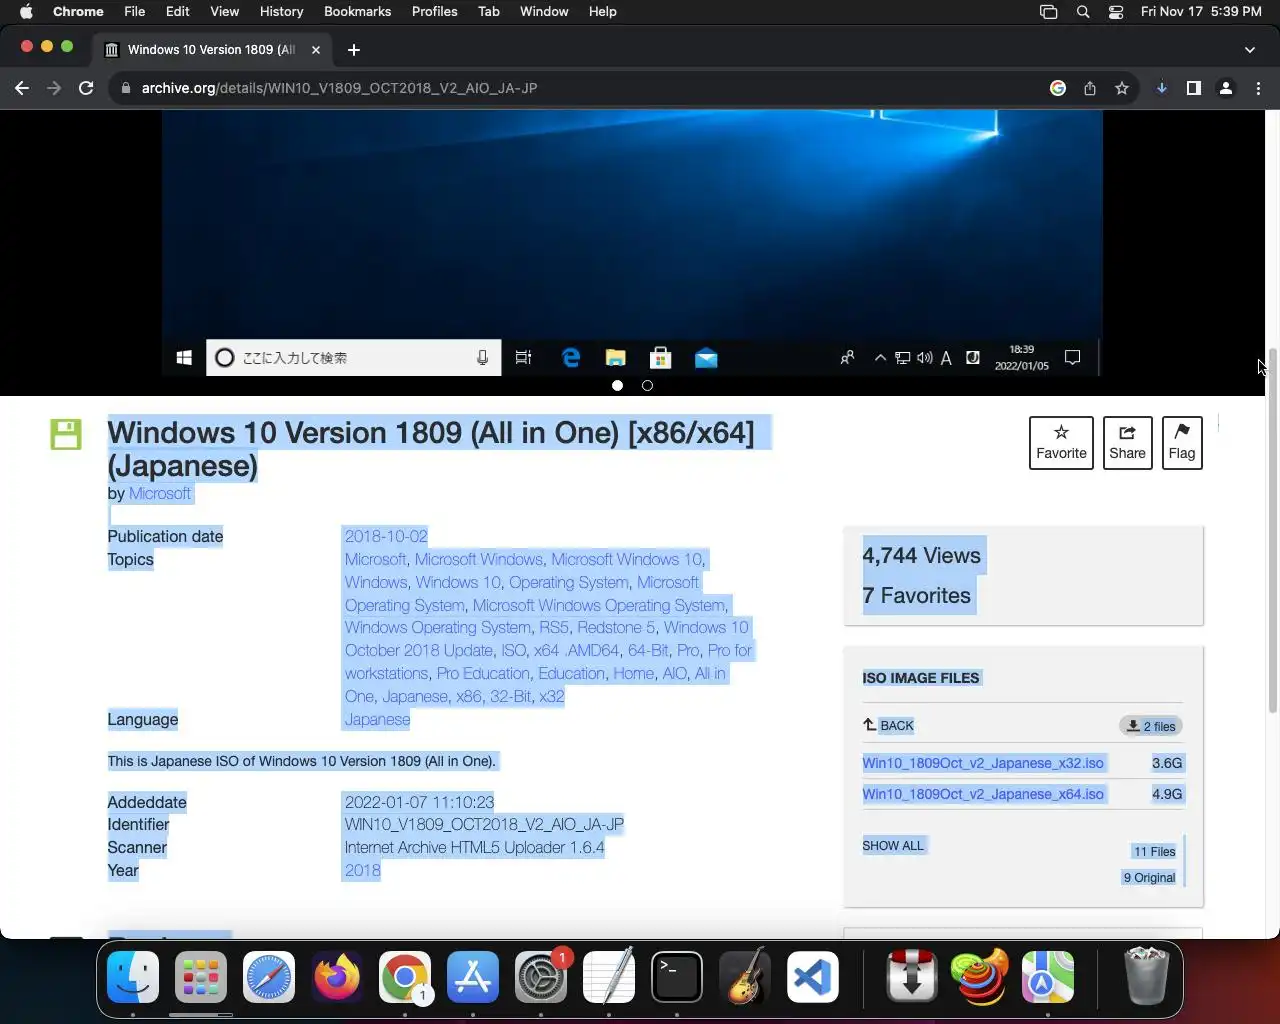Download Win10_1809Oct_v2_Japanese_x32.iso
Image resolution: width=1280 pixels, height=1024 pixels.
pos(983,763)
